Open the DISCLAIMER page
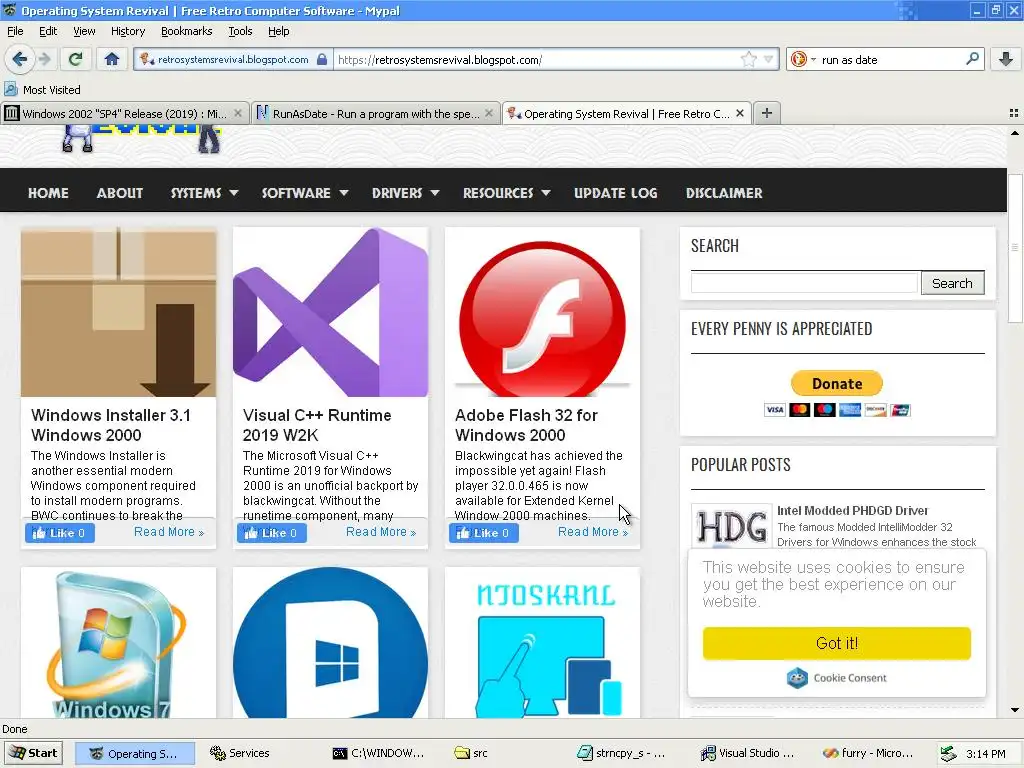 point(724,193)
